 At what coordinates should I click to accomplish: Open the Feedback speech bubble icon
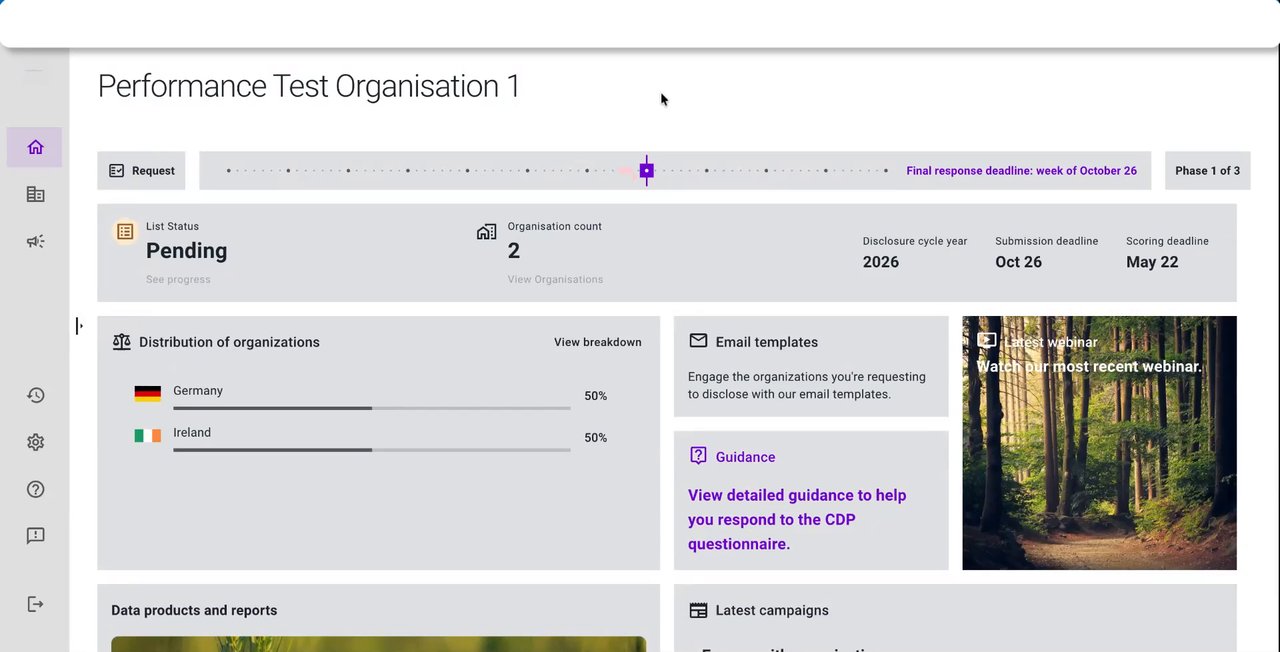(35, 536)
